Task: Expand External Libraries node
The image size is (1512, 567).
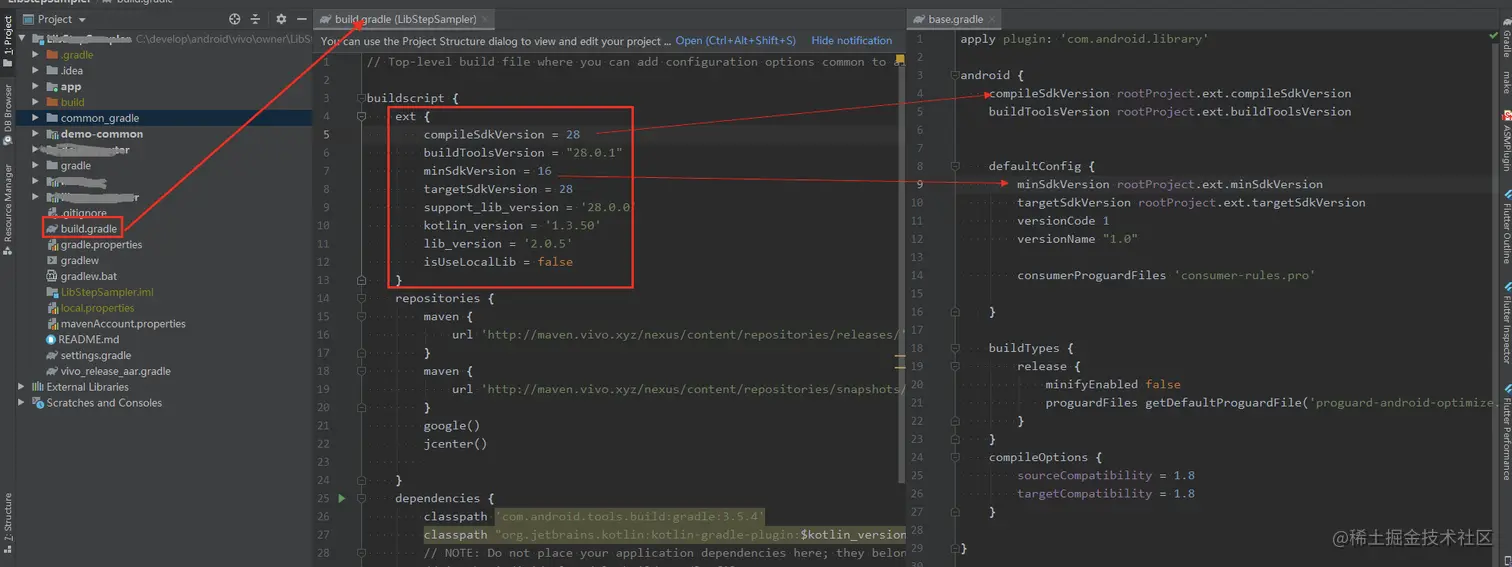Action: [22, 387]
